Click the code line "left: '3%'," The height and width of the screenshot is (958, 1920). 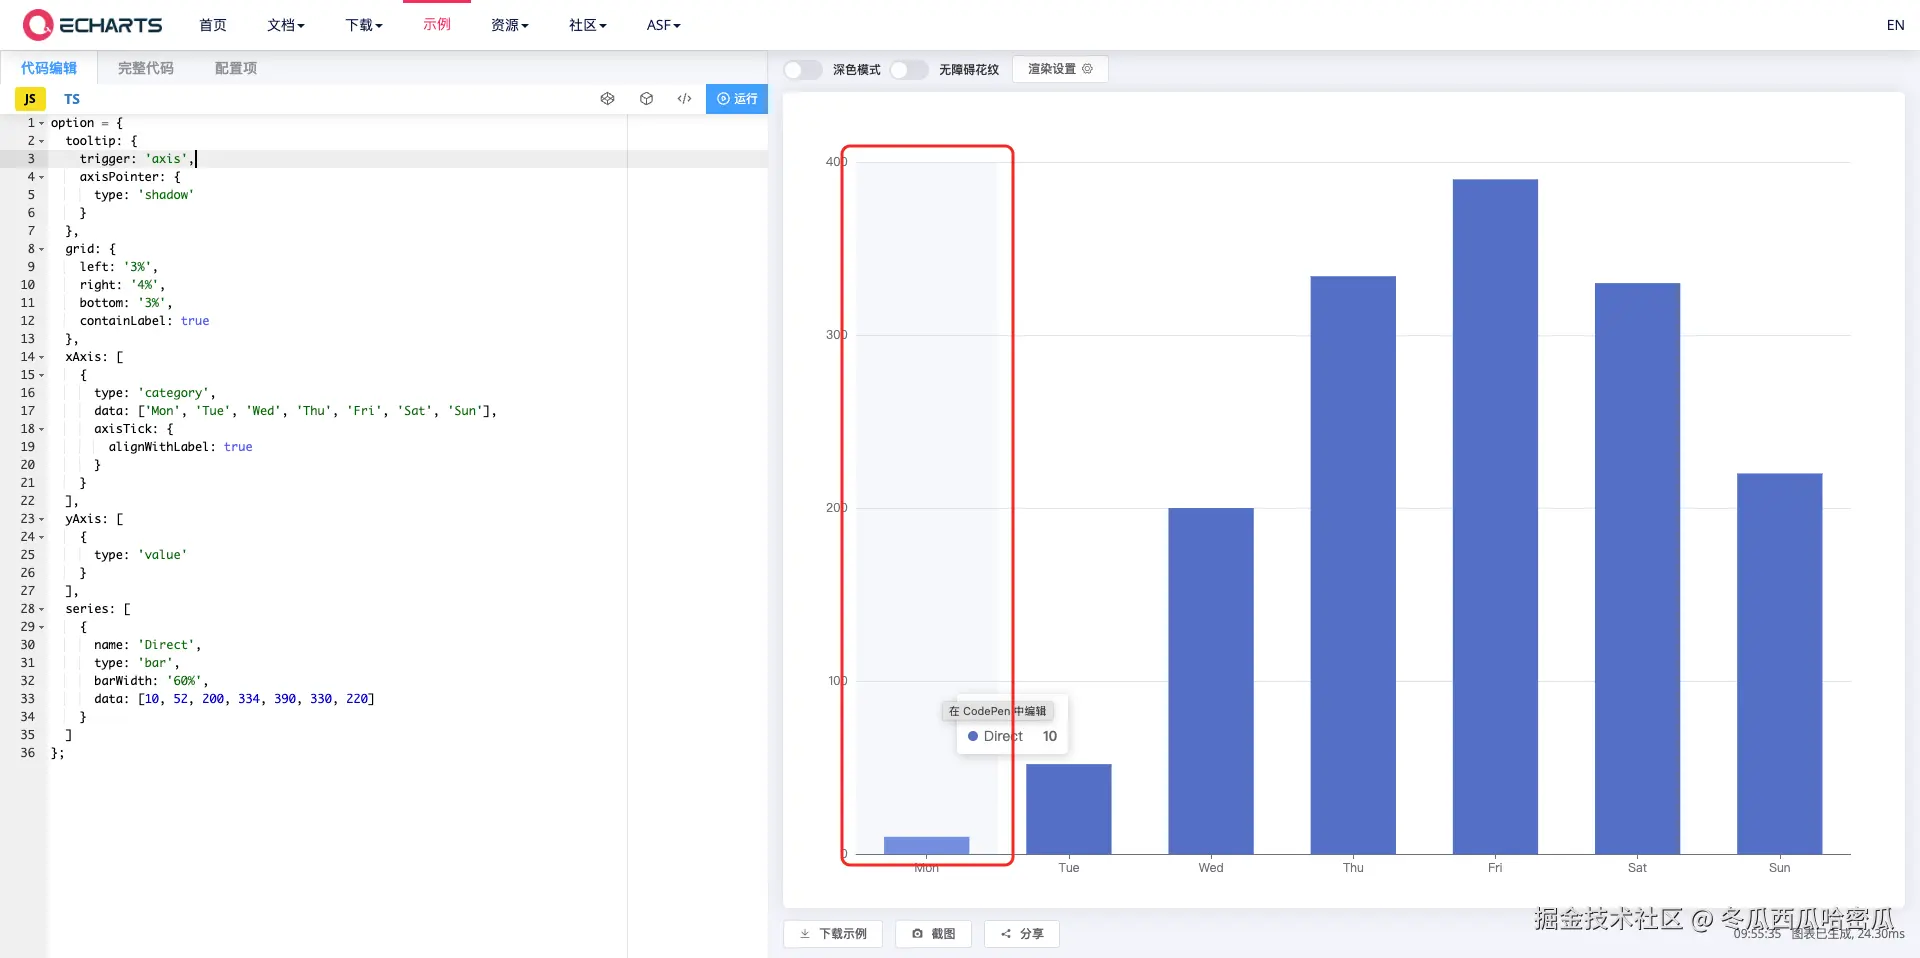pyautogui.click(x=119, y=267)
